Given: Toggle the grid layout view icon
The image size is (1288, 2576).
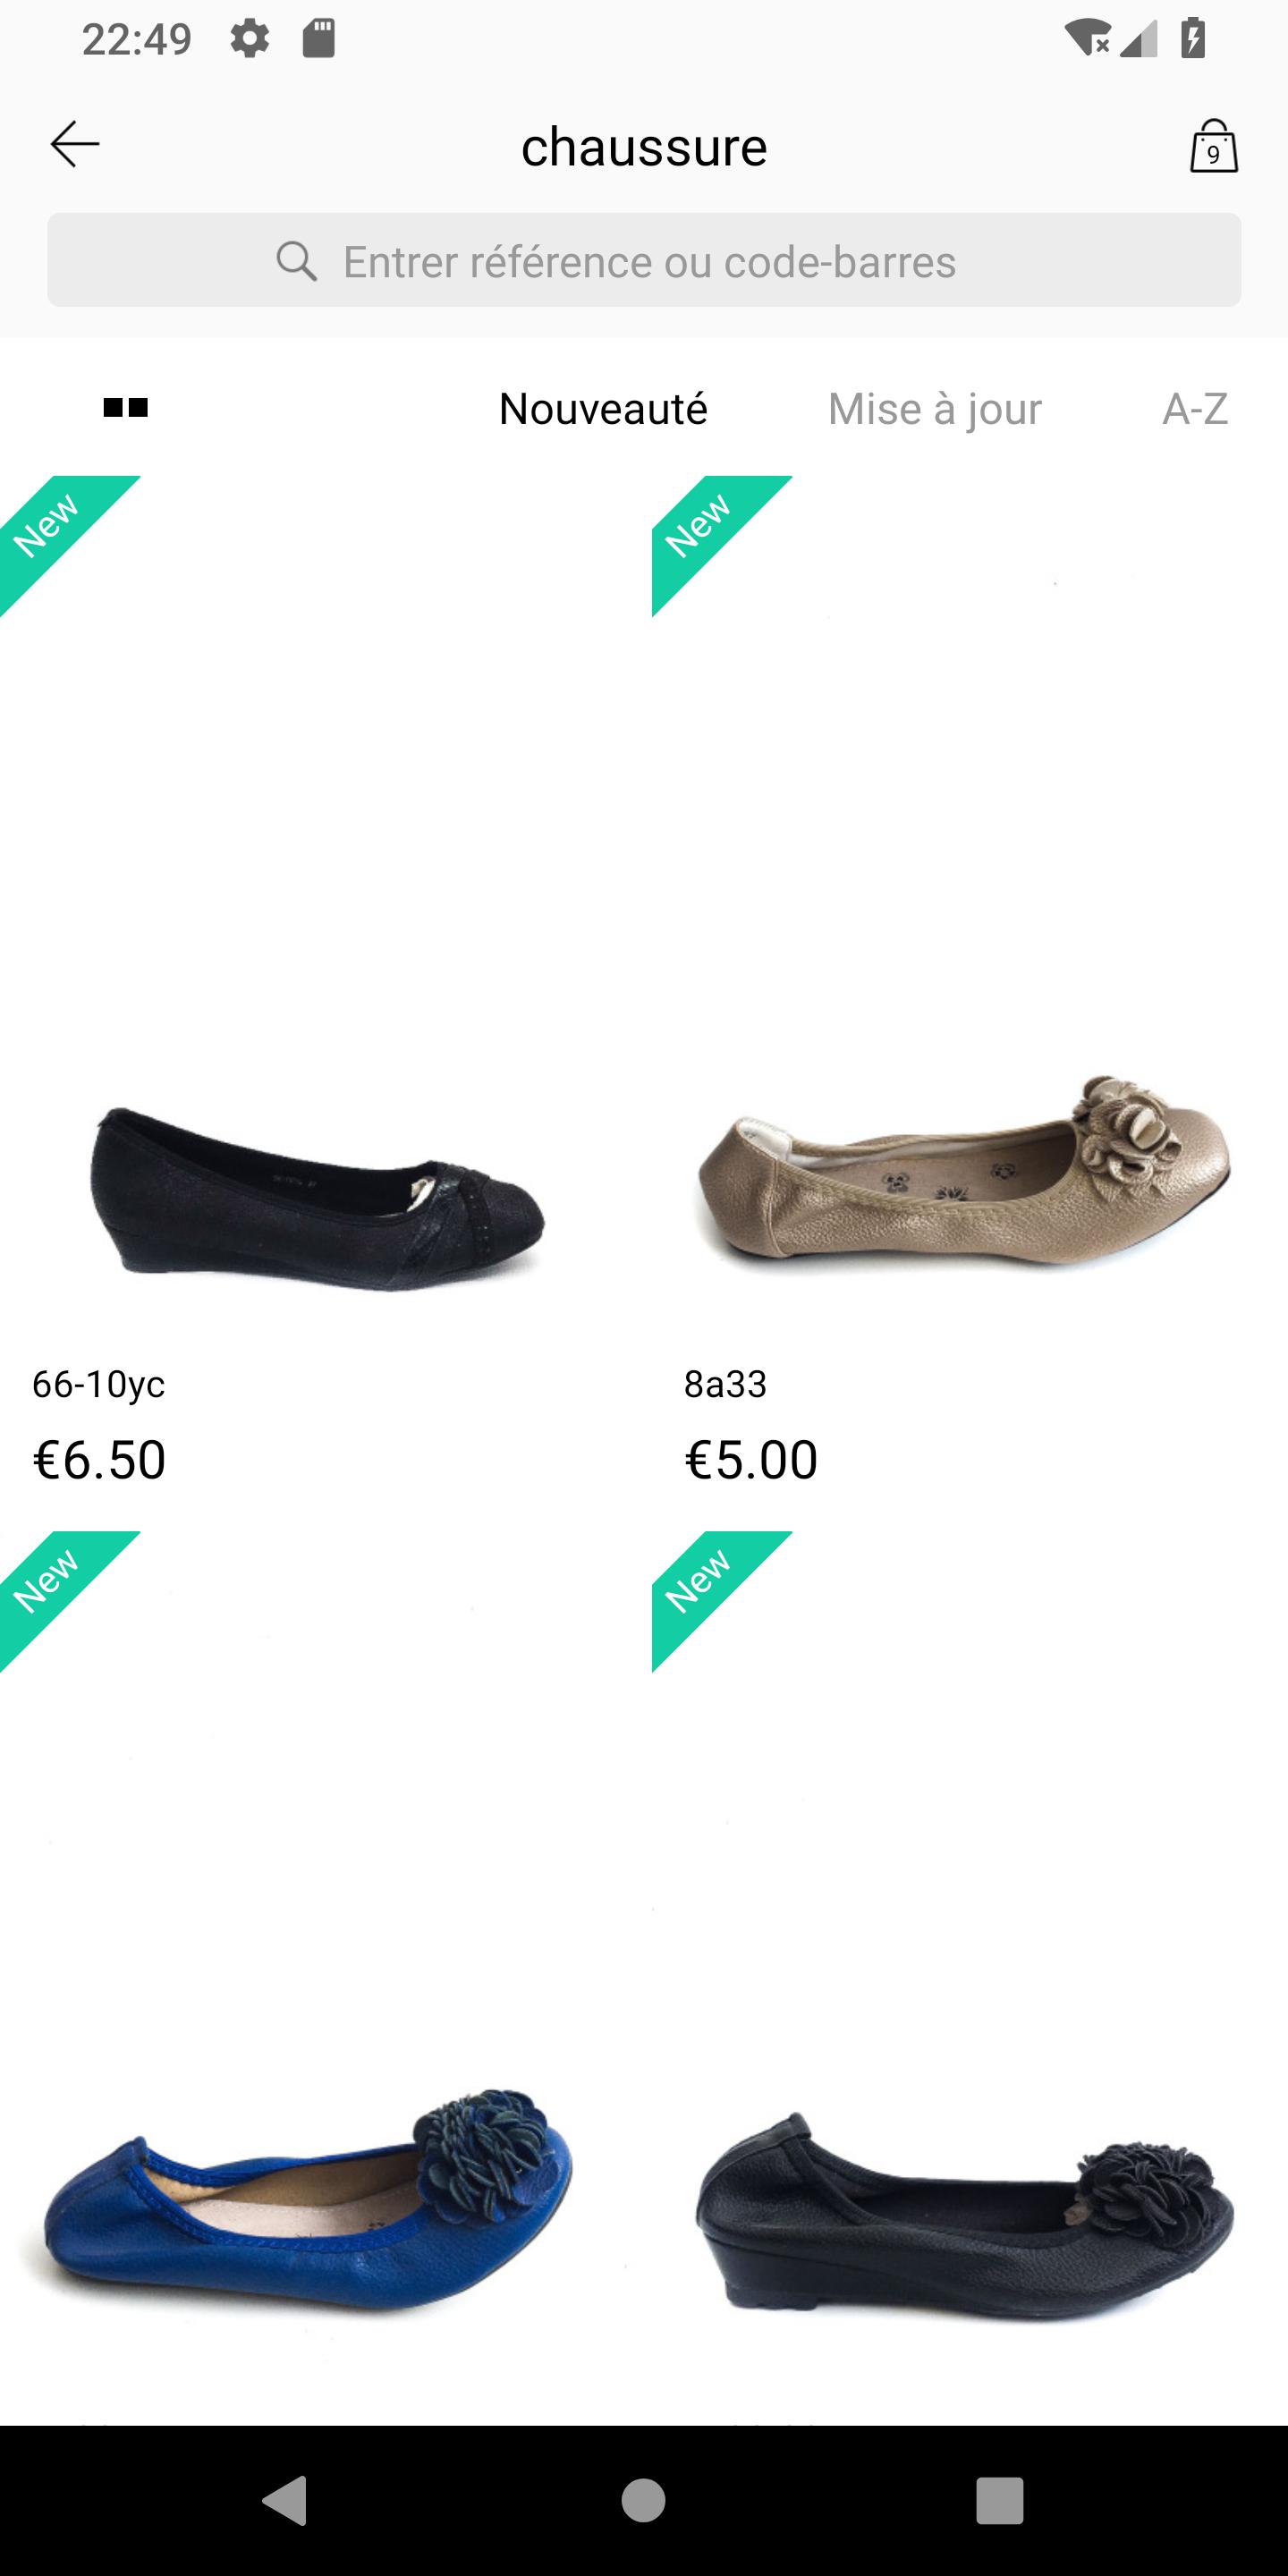Looking at the screenshot, I should tap(126, 408).
